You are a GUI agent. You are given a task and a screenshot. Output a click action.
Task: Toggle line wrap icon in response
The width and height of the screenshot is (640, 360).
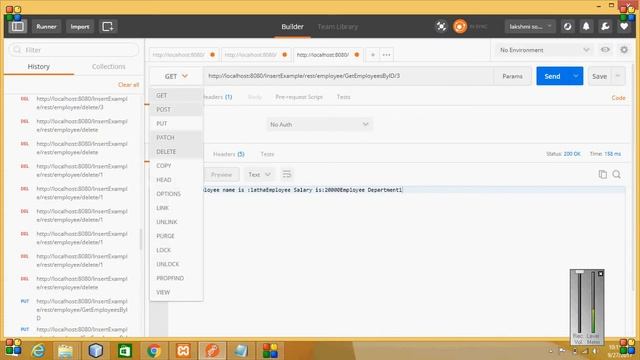[x=287, y=175]
